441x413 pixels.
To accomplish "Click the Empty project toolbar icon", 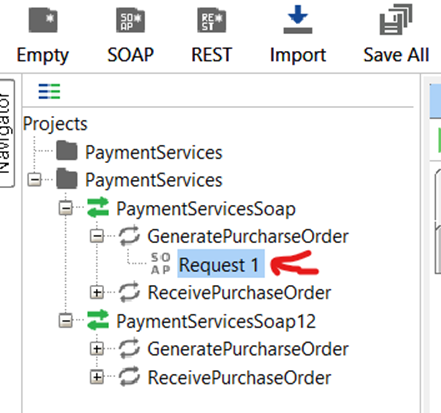I will click(43, 20).
